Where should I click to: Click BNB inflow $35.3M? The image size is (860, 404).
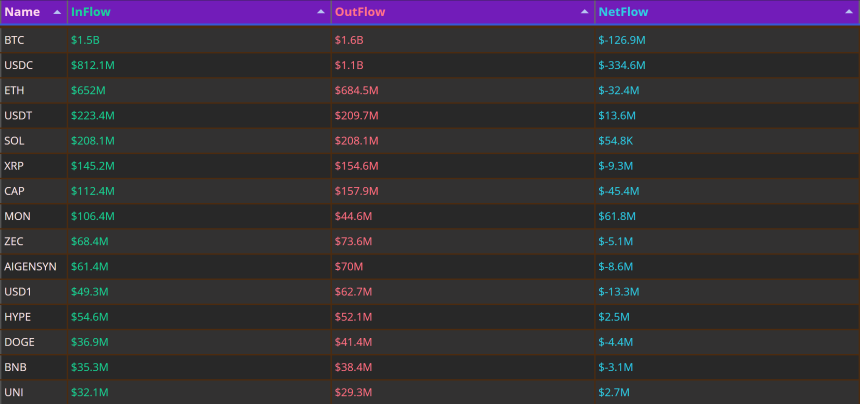click(90, 368)
